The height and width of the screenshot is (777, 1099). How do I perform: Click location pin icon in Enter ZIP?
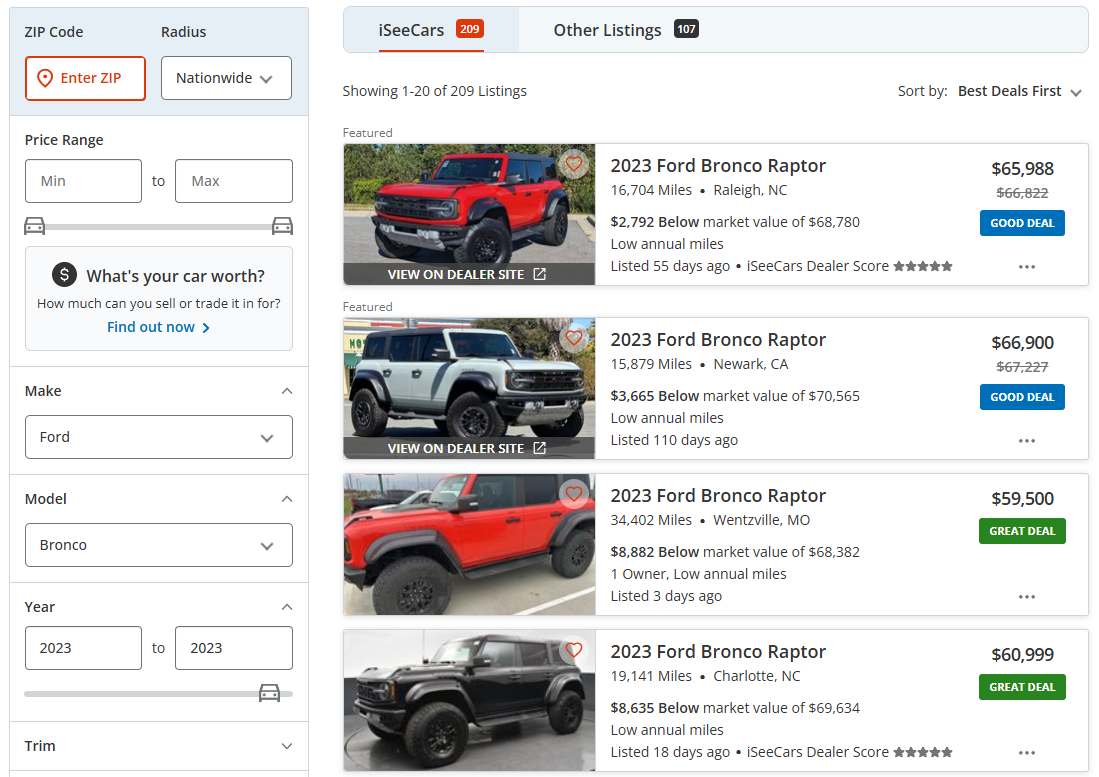45,78
